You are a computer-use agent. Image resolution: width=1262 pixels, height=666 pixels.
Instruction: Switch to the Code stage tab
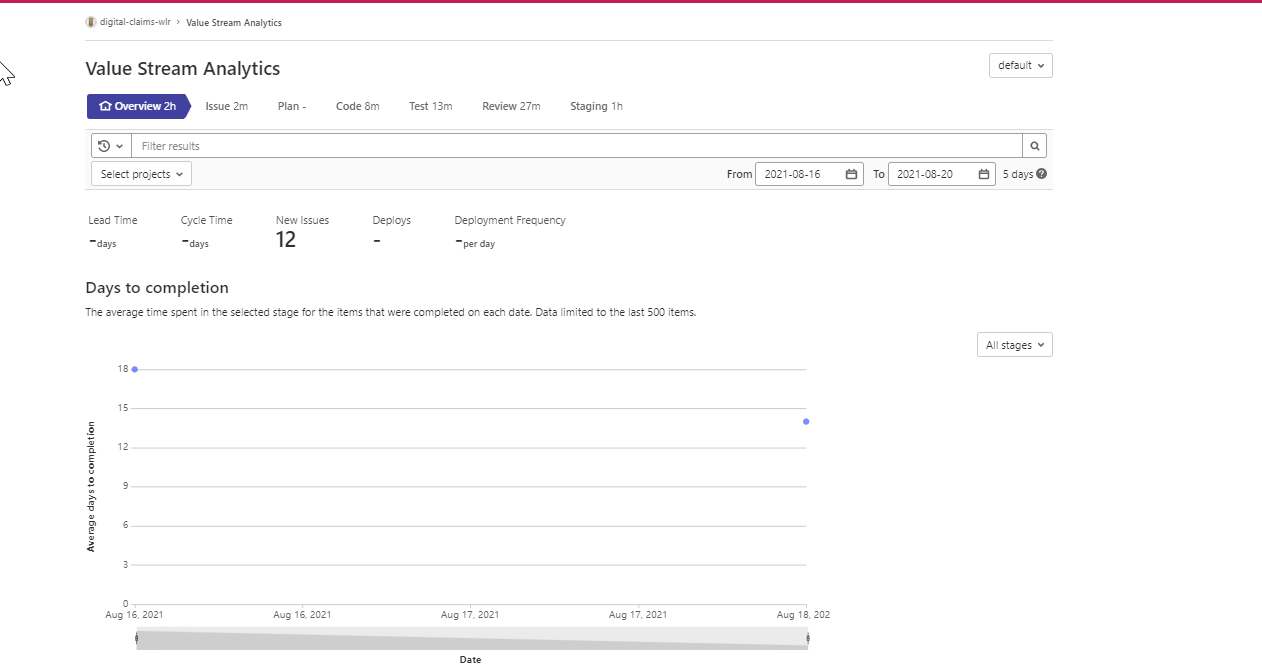[357, 105]
